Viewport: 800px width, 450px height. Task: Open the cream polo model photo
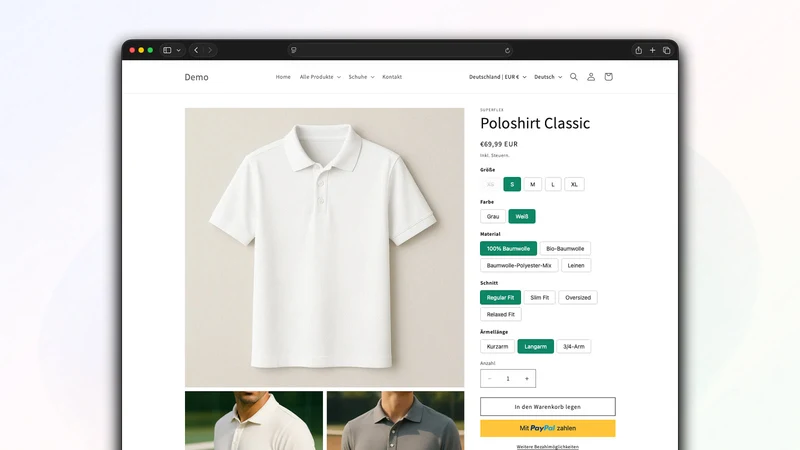[x=254, y=421]
